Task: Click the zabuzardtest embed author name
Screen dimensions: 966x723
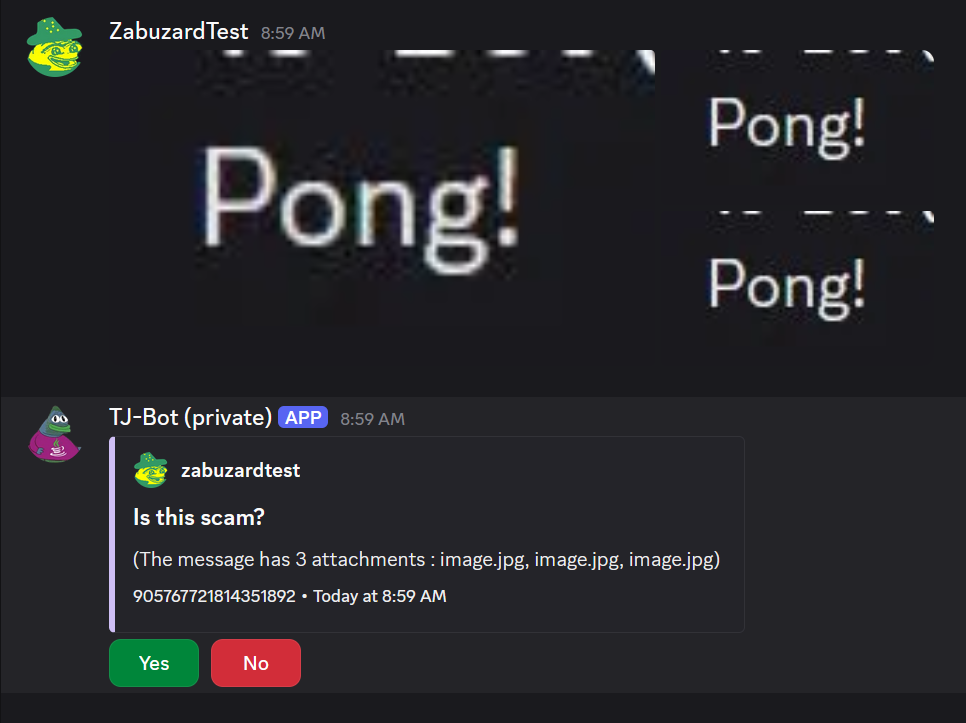Action: click(240, 471)
